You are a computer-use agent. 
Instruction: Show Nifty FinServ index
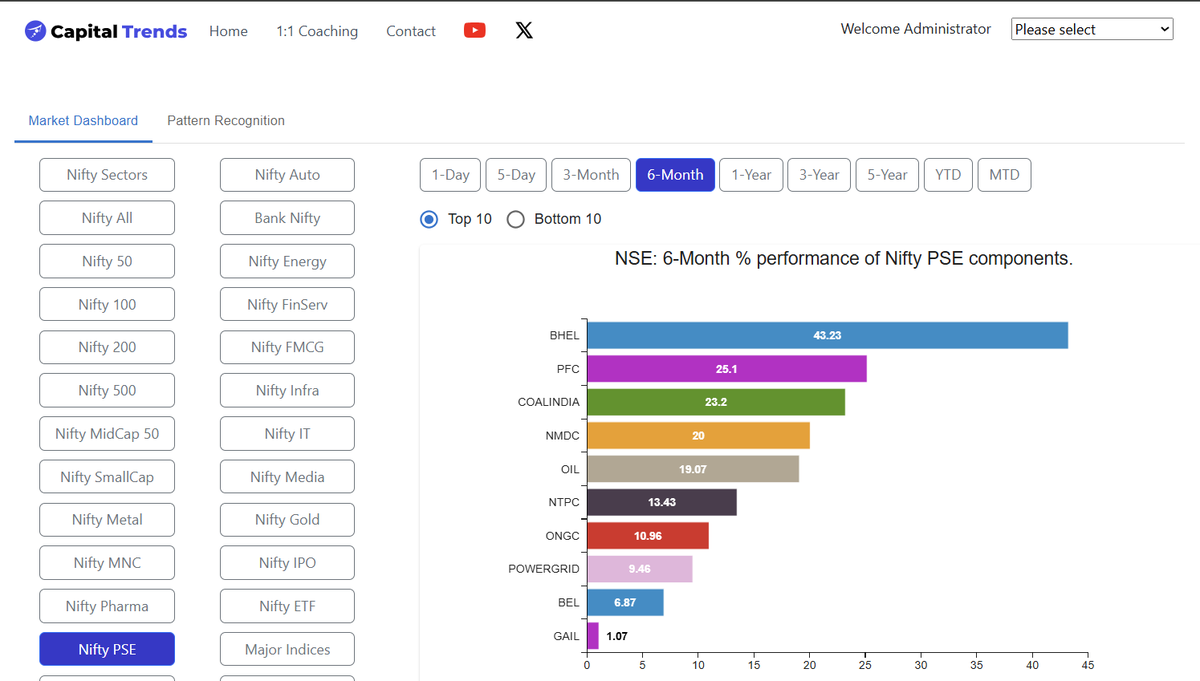point(287,304)
